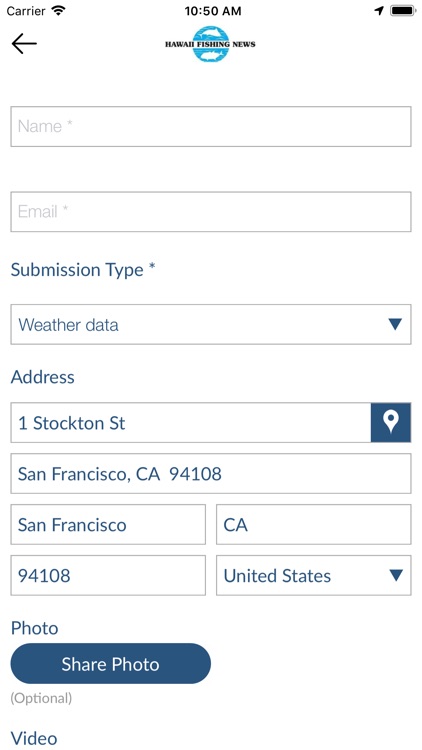Edit the 94108 zip code field
422x750 pixels.
click(108, 575)
